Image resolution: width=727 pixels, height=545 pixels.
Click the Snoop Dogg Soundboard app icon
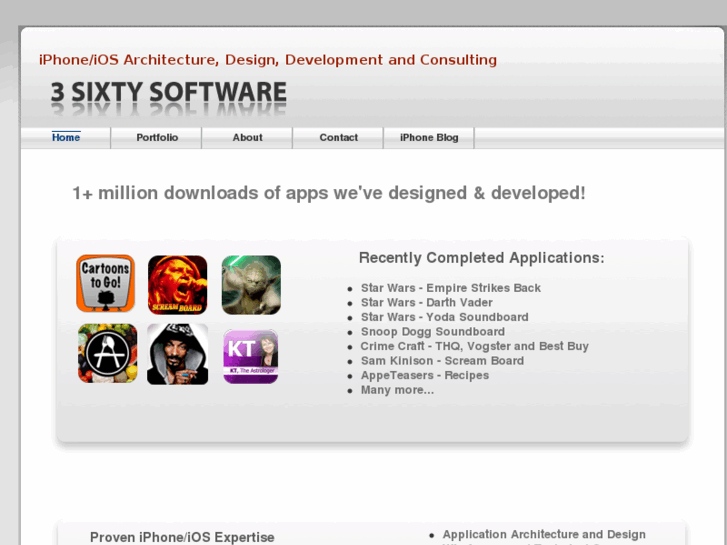point(177,354)
